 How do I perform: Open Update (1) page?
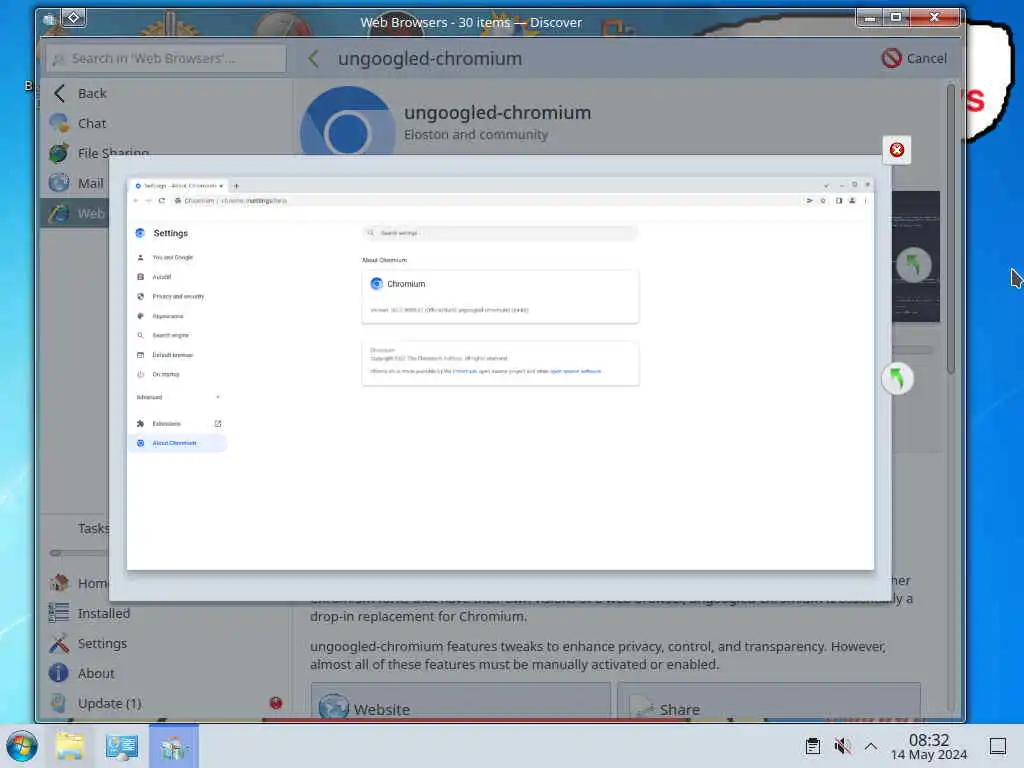point(166,703)
